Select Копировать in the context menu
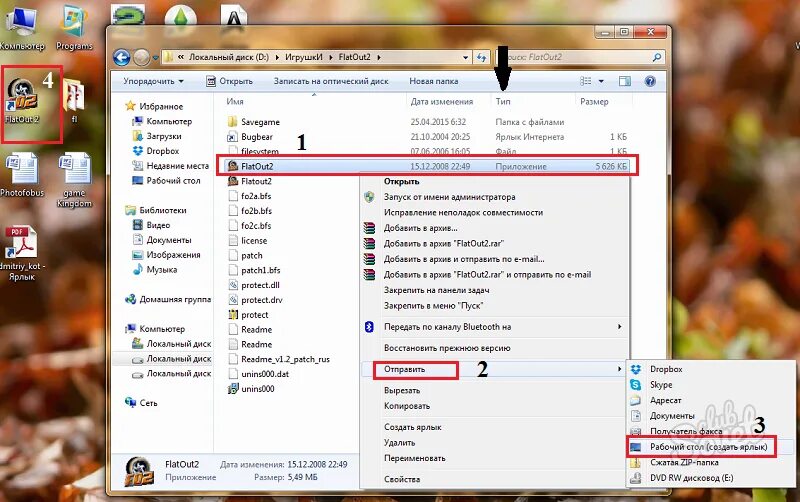Screen dimensions: 800x502 click(407, 406)
